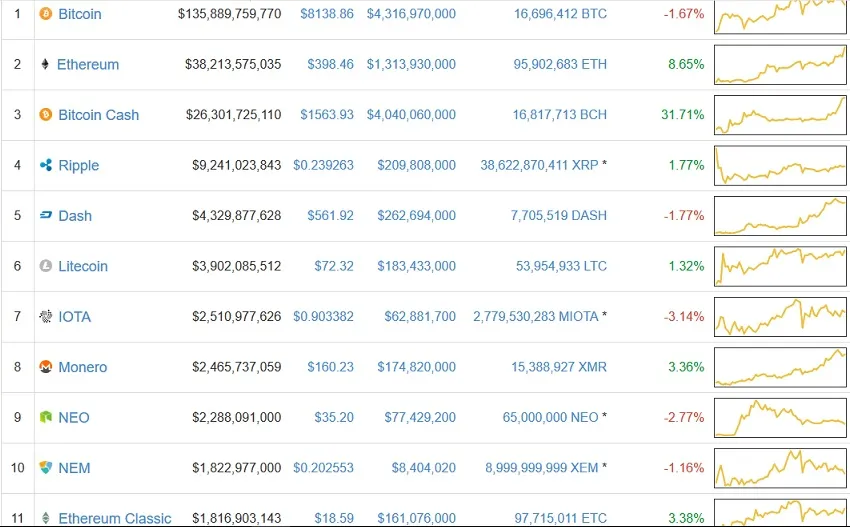The height and width of the screenshot is (527, 850).
Task: Open the NEM name link
Action: [74, 468]
